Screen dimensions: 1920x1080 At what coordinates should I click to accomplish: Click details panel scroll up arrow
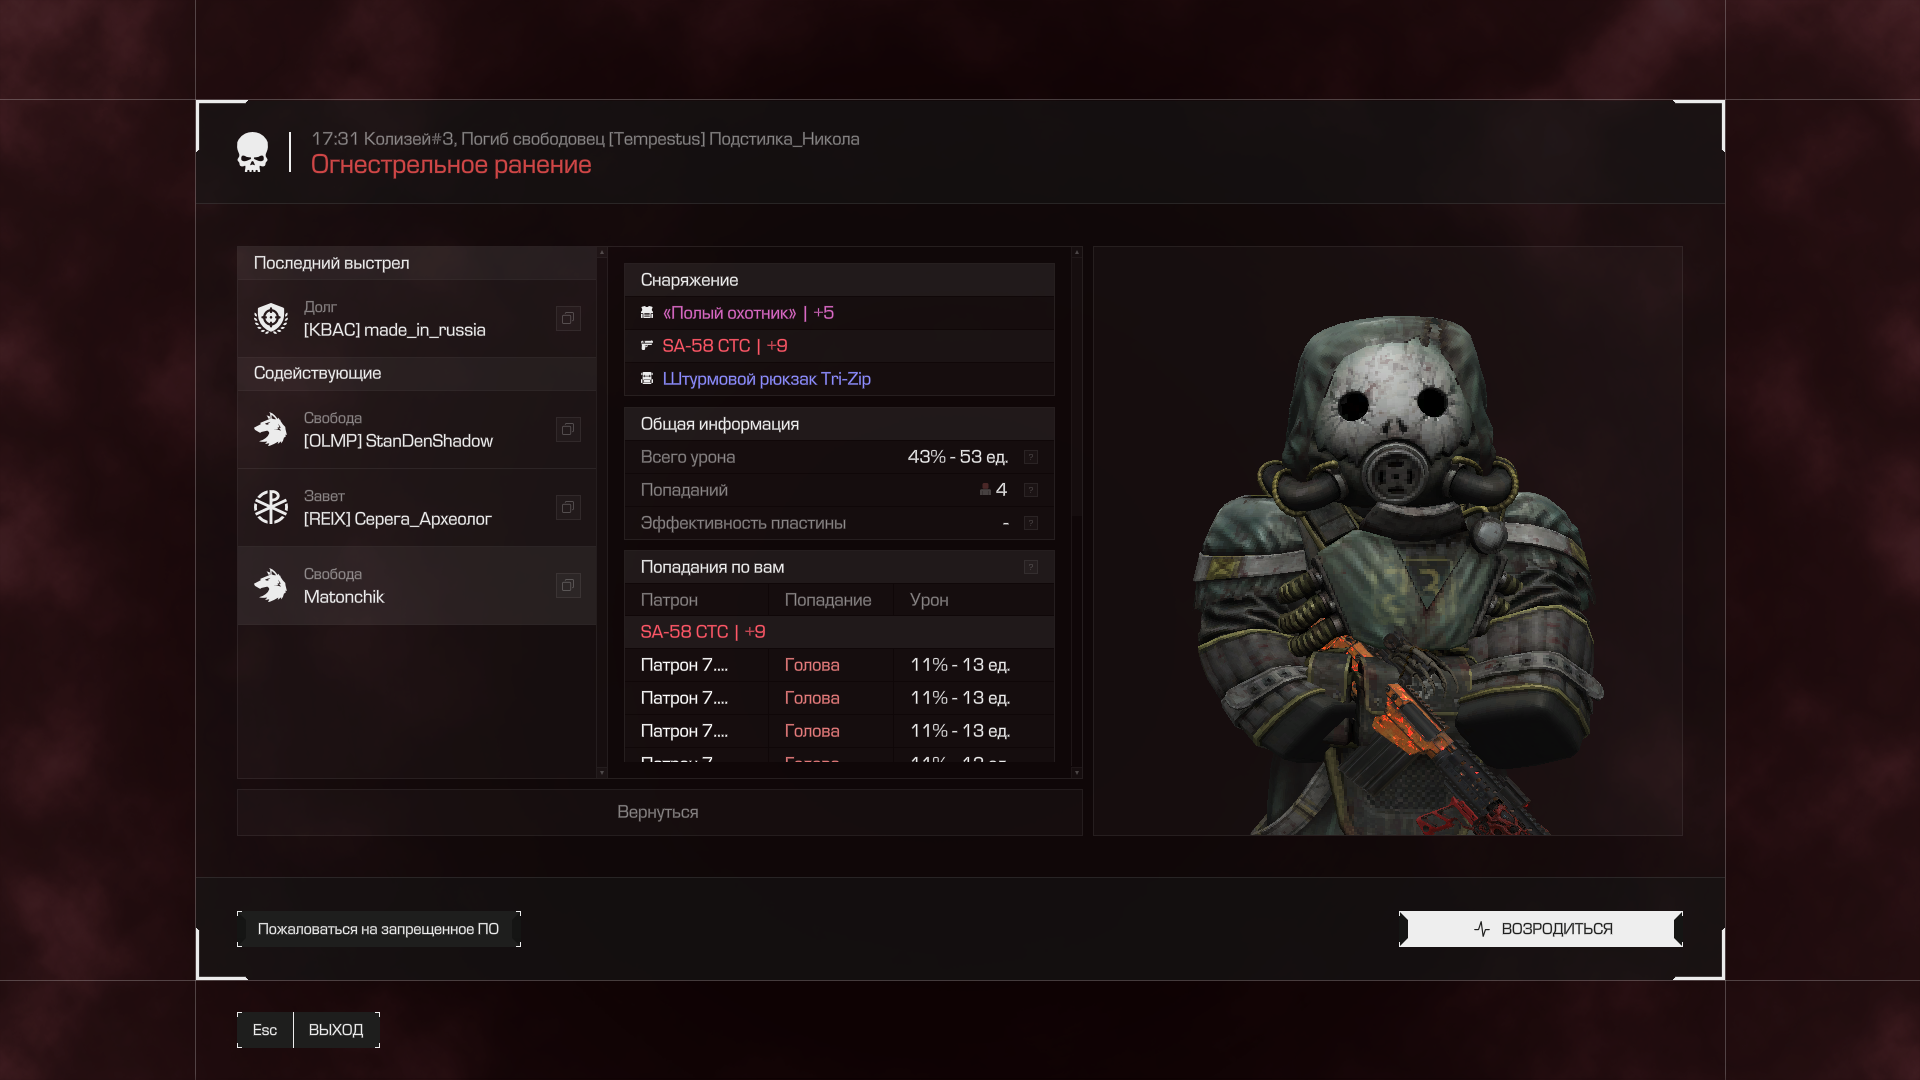[x=1076, y=252]
